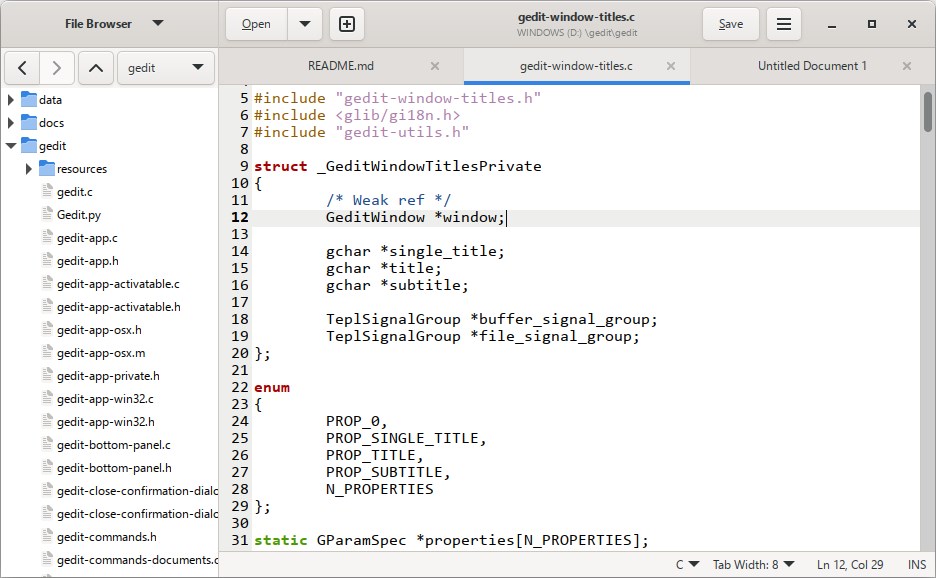Close the Untitled Document 1 tab

[906, 64]
